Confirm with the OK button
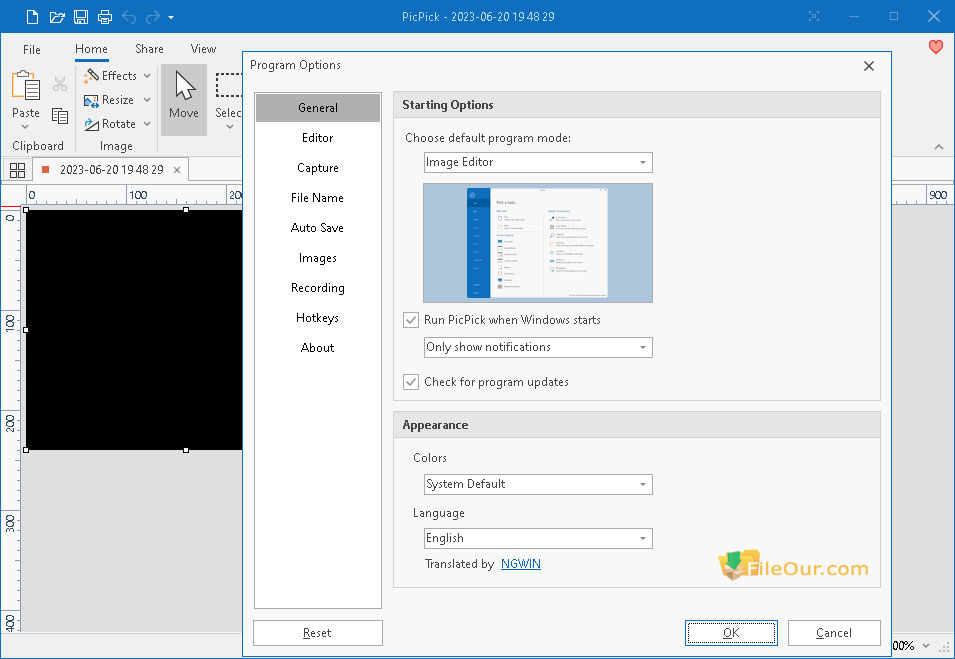955x659 pixels. [731, 633]
